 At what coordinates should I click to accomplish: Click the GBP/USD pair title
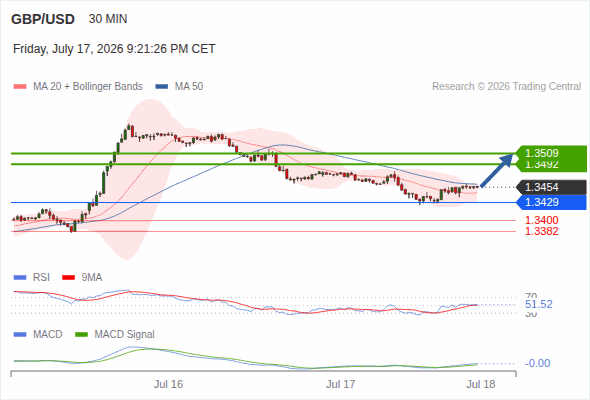(43, 19)
